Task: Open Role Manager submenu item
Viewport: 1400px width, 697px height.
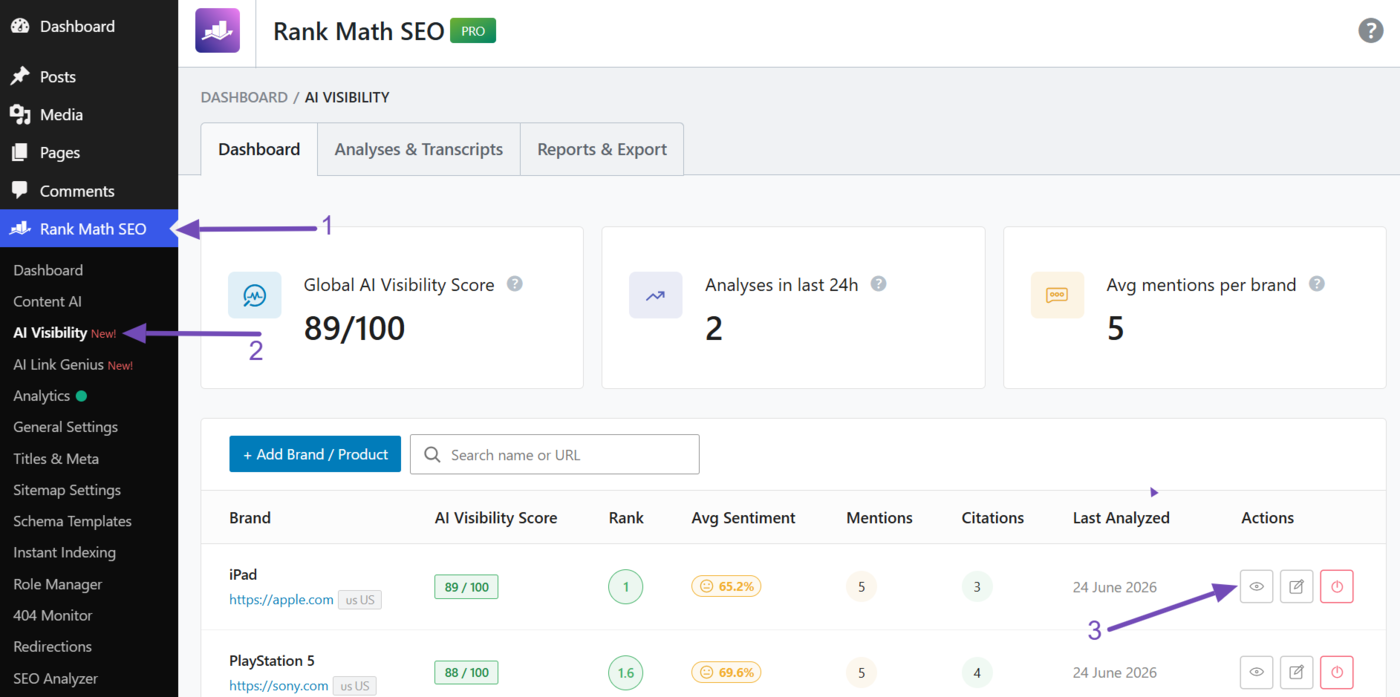Action: [58, 584]
